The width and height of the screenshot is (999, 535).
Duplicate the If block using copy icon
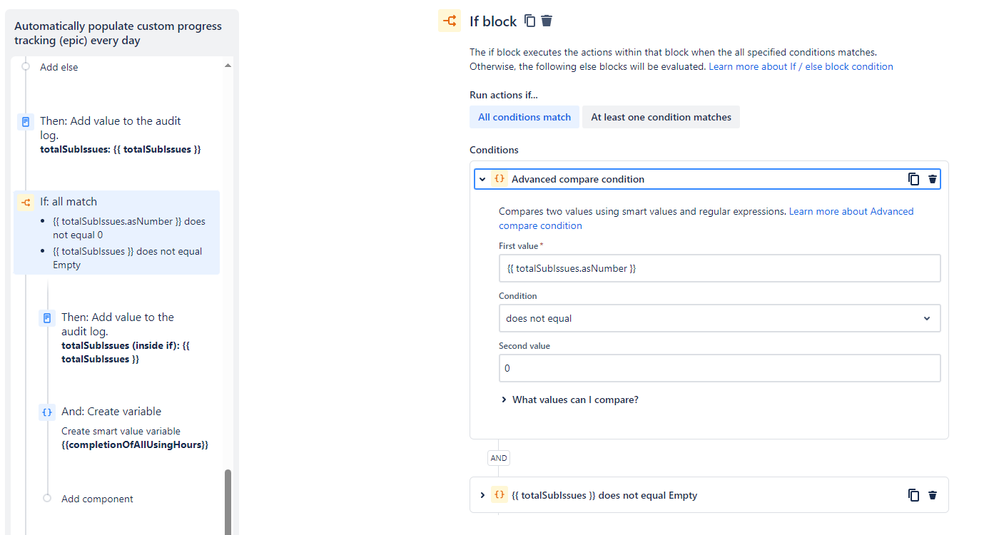pos(529,20)
